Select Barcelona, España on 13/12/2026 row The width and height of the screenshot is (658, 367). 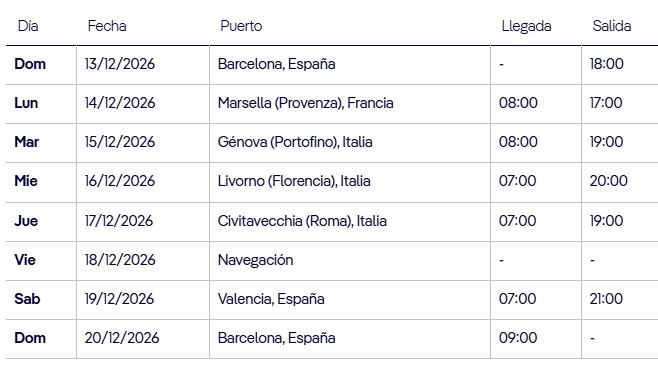277,64
